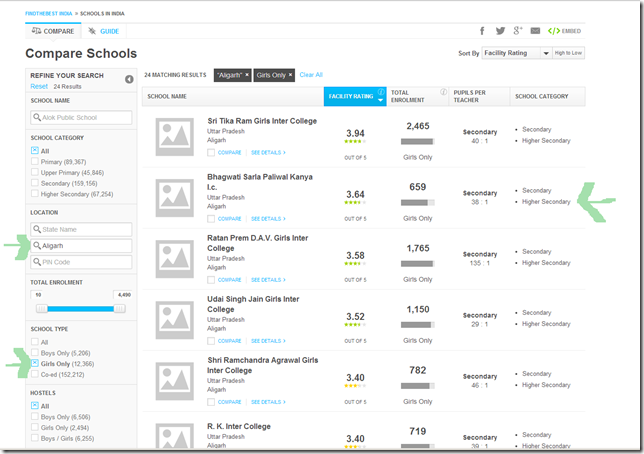Expand the Facility Rating column sort arrow

coord(380,101)
